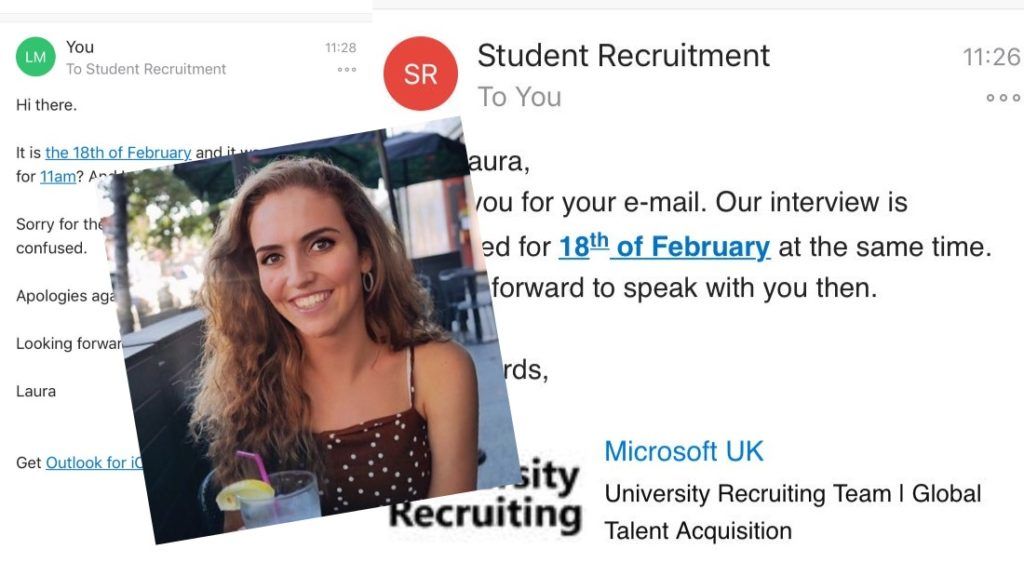1024x576 pixels.
Task: Click the 'University Recruiting Team | Global' text
Action: [x=792, y=494]
